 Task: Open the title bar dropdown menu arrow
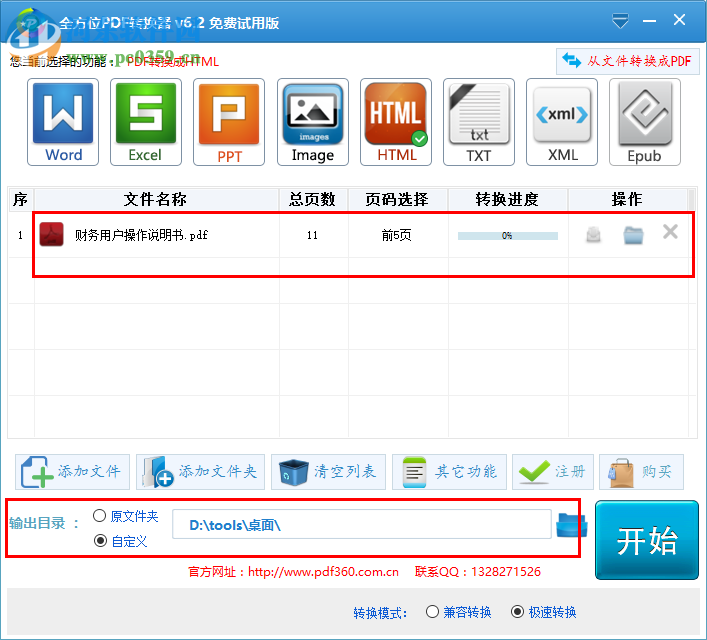point(620,21)
